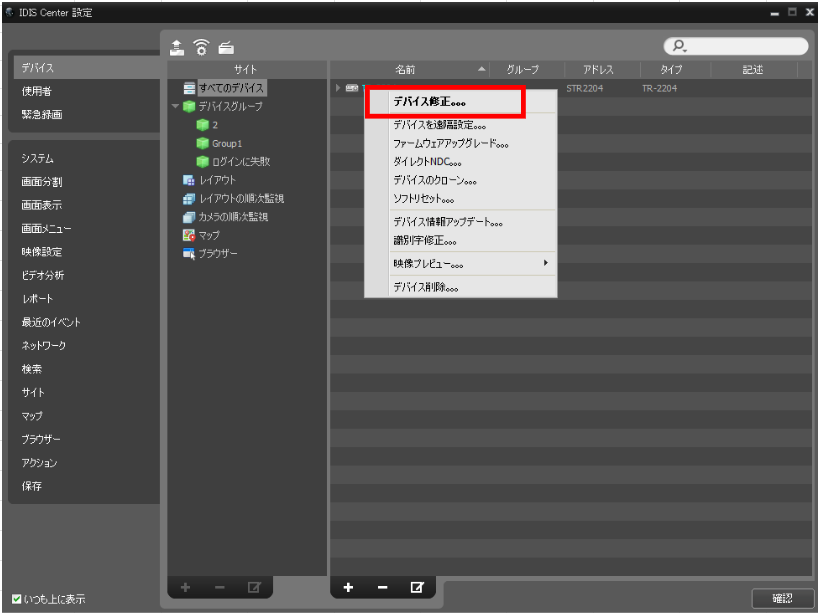Click the ブラウザー icon in site tree
Viewport: 818px width, 613px height.
pos(189,254)
